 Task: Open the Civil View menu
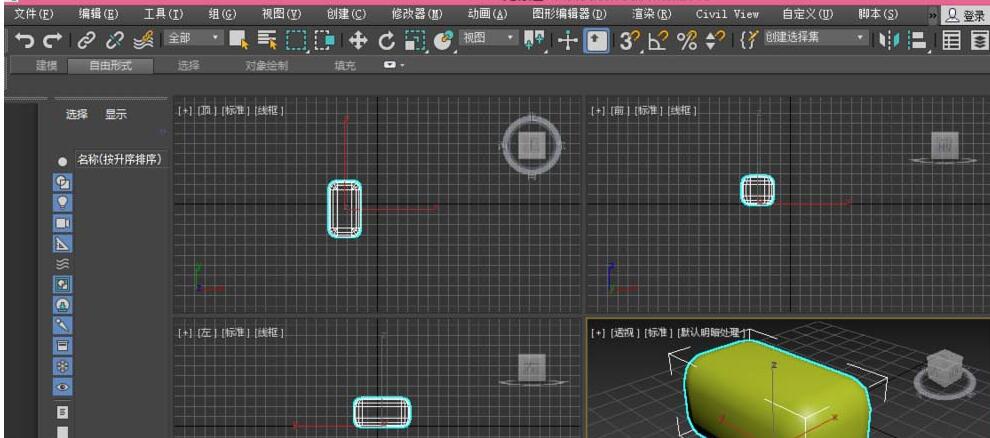click(x=727, y=14)
